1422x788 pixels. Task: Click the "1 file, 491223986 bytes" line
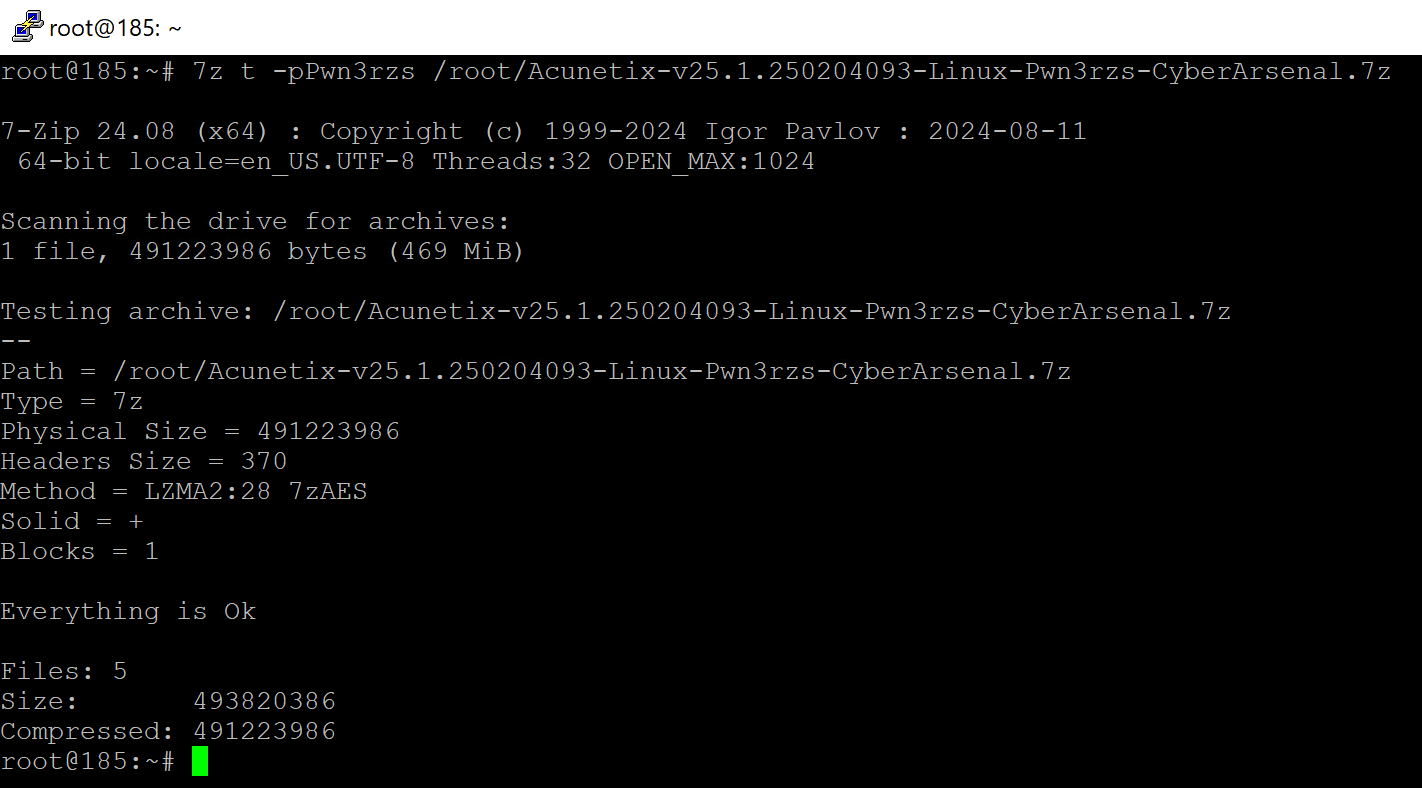pyautogui.click(x=262, y=252)
